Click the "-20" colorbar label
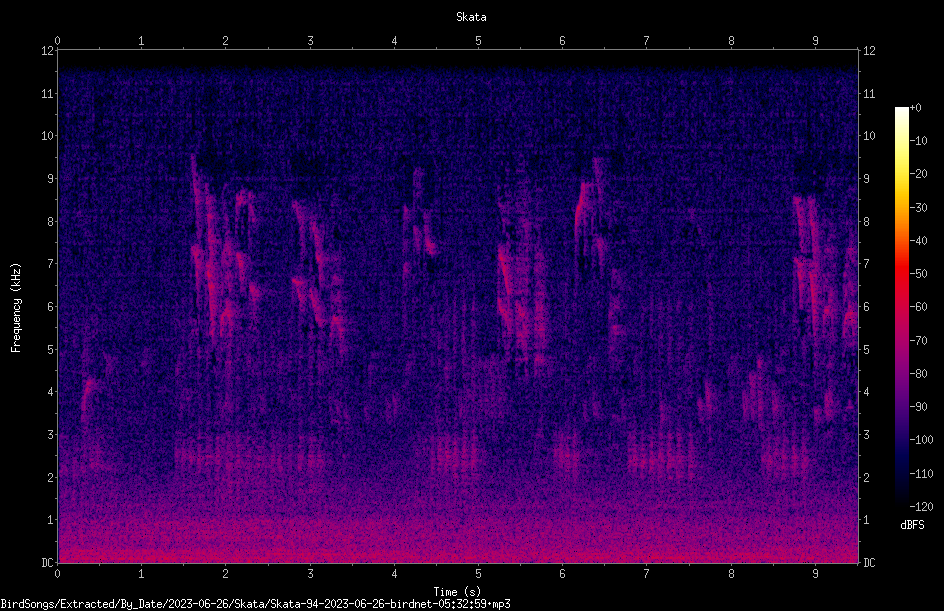This screenshot has height=611, width=944. (918, 174)
